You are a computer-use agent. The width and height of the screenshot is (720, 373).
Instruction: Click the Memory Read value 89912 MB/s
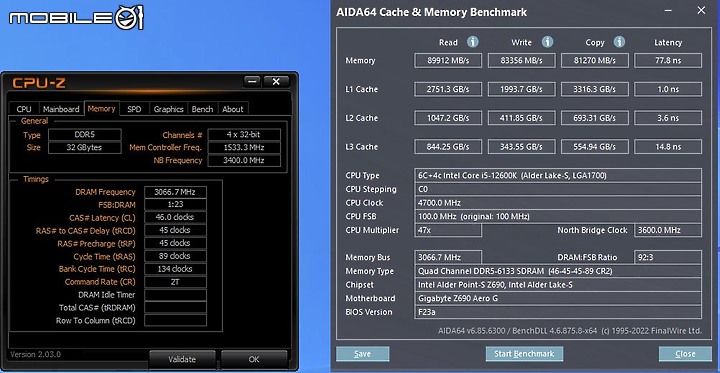[x=448, y=60]
